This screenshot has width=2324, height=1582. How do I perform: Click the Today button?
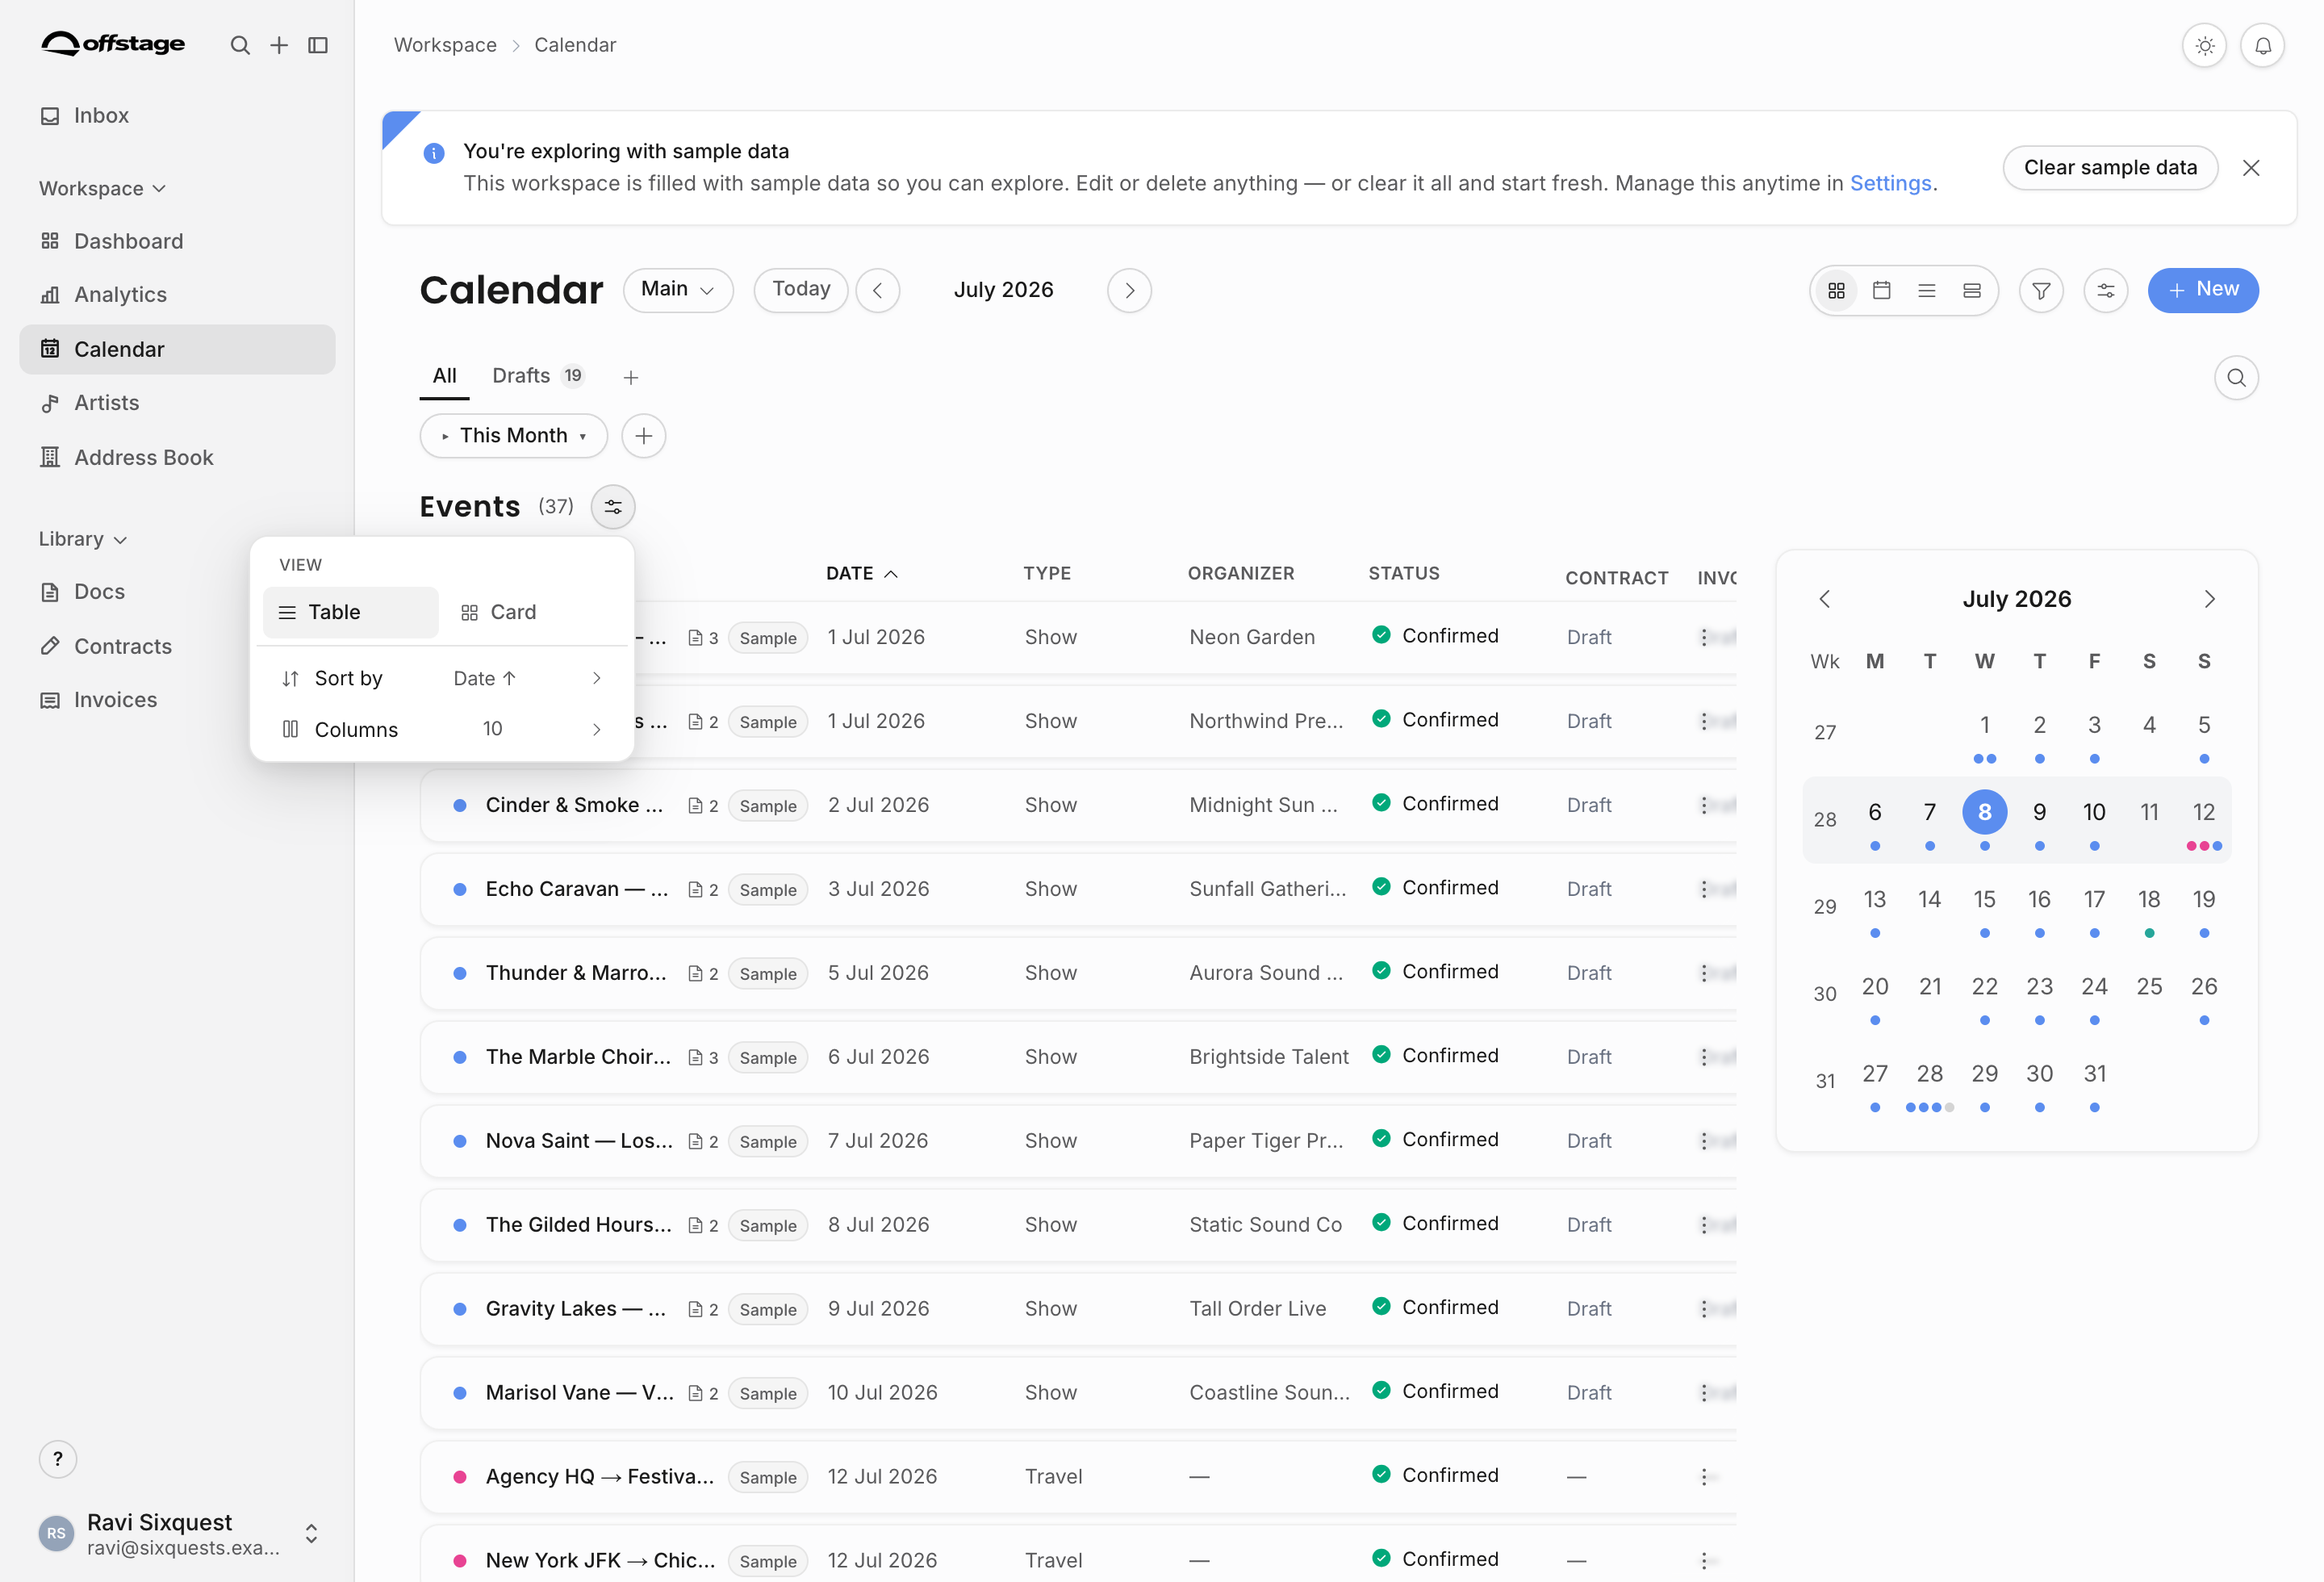[x=801, y=290]
